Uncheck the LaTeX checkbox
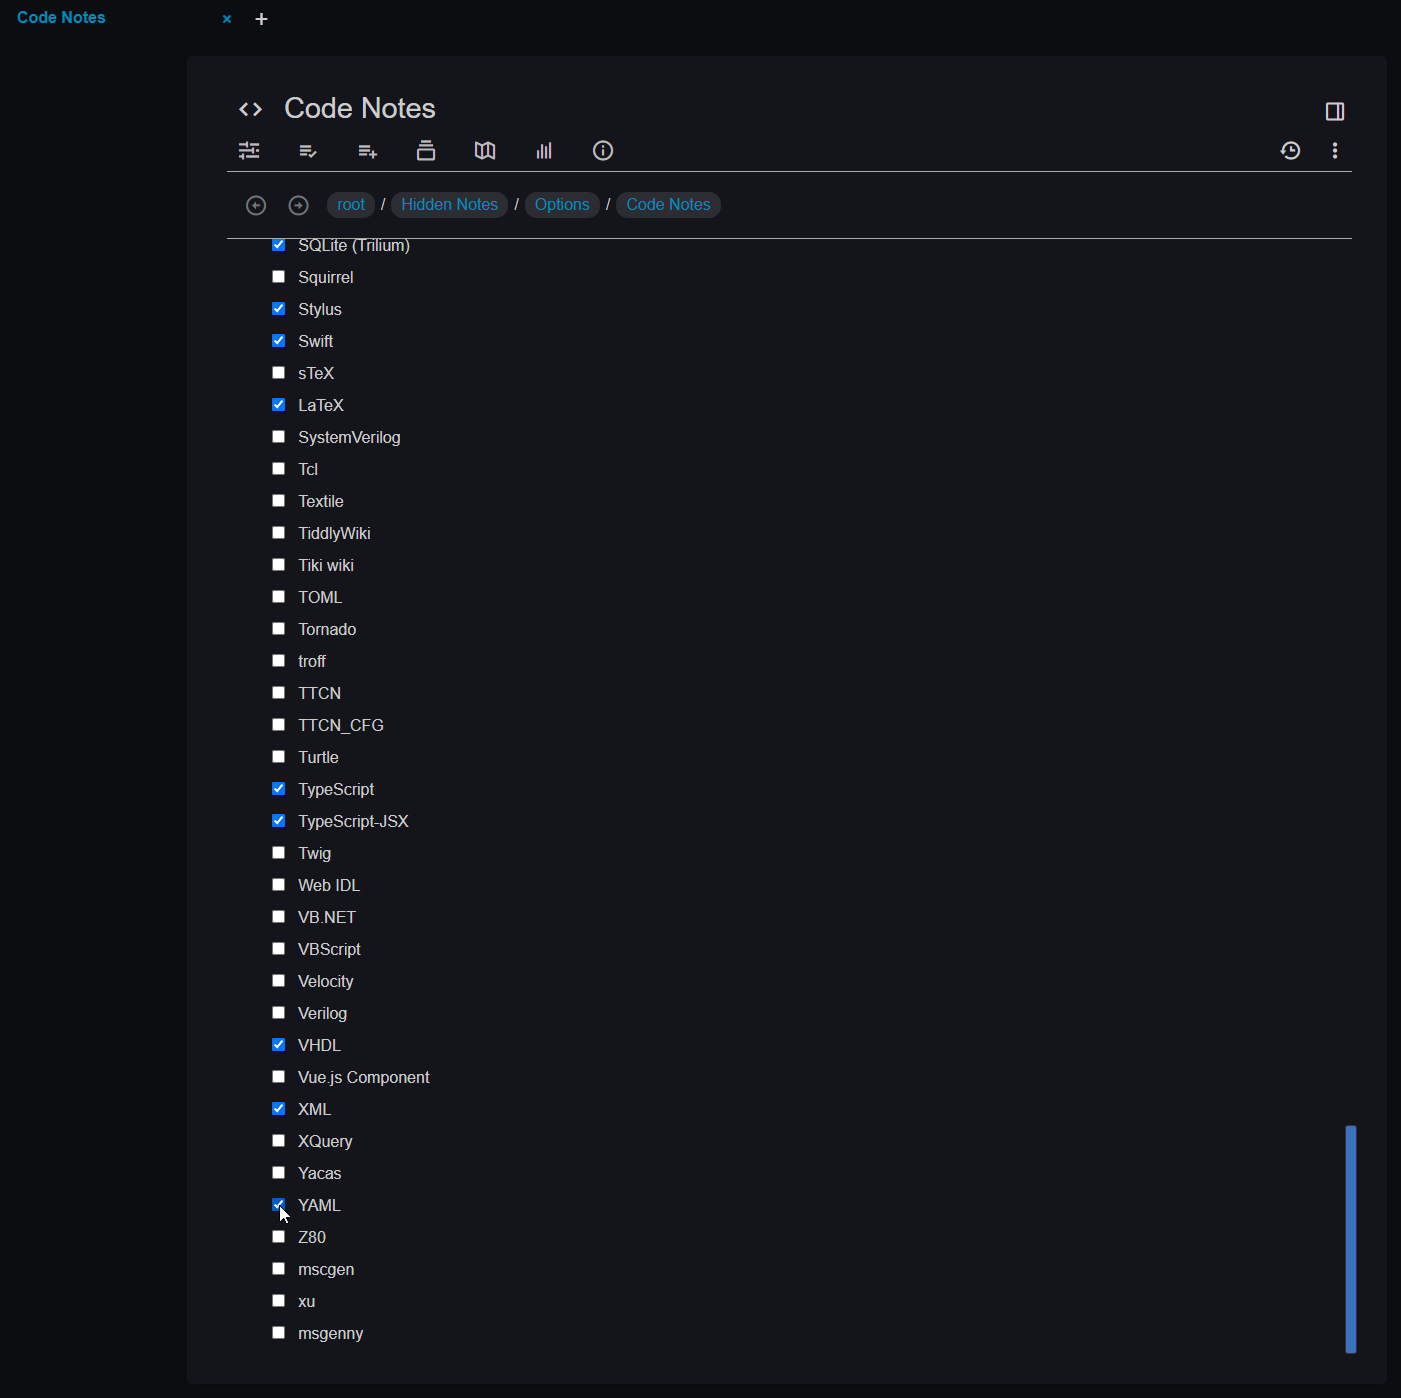 [x=279, y=405]
